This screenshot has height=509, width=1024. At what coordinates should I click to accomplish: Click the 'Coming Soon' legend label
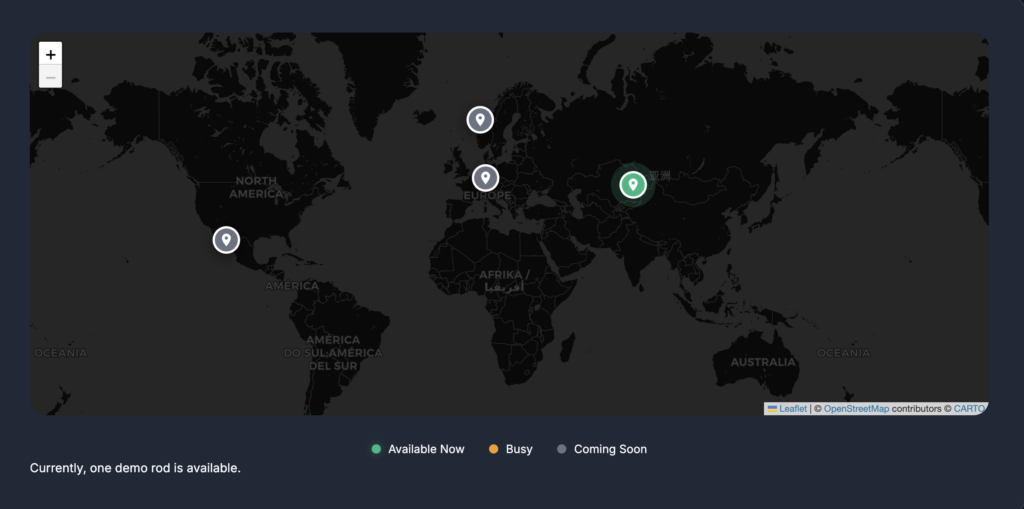tap(610, 450)
